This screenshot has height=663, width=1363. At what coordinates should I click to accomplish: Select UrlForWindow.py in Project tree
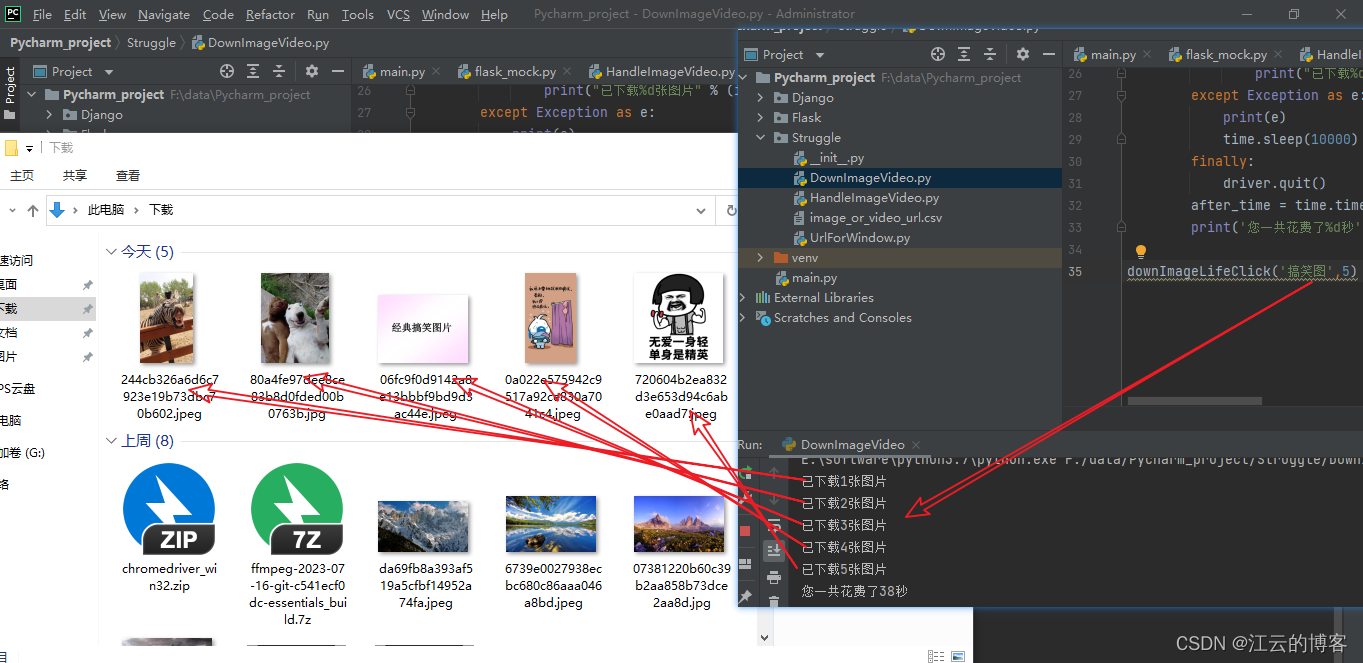[859, 238]
